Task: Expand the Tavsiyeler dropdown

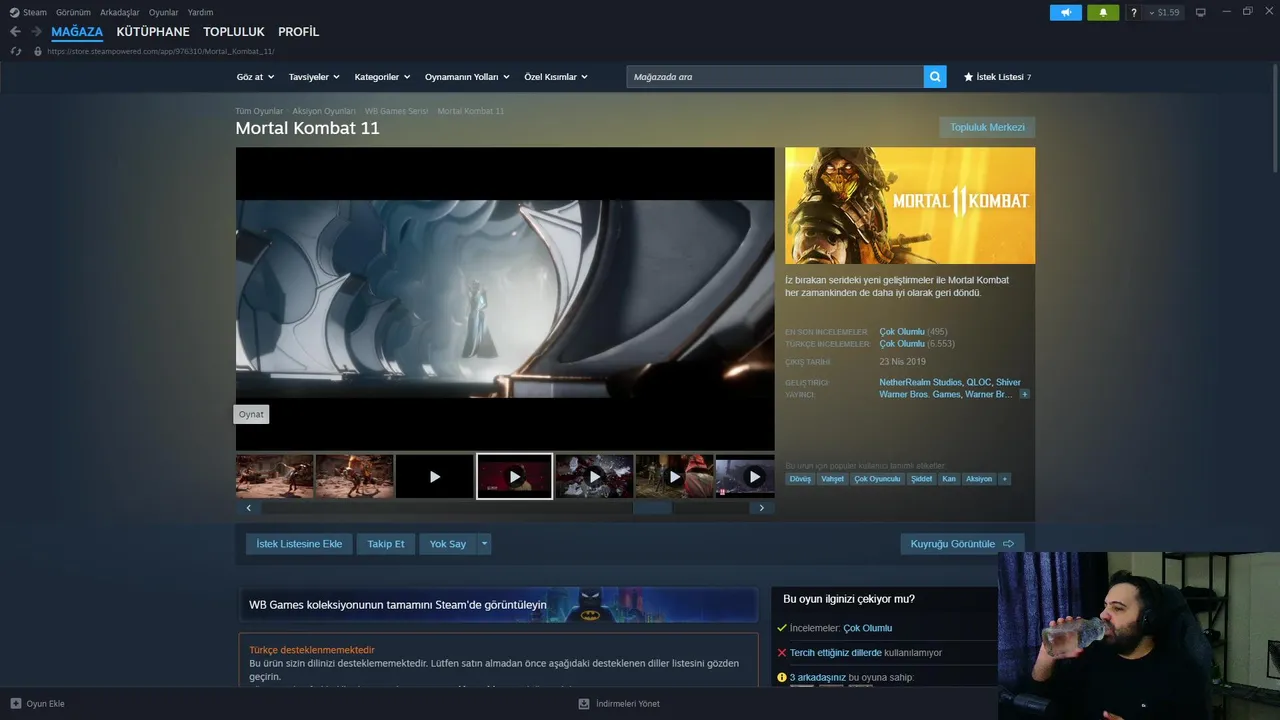Action: [314, 77]
